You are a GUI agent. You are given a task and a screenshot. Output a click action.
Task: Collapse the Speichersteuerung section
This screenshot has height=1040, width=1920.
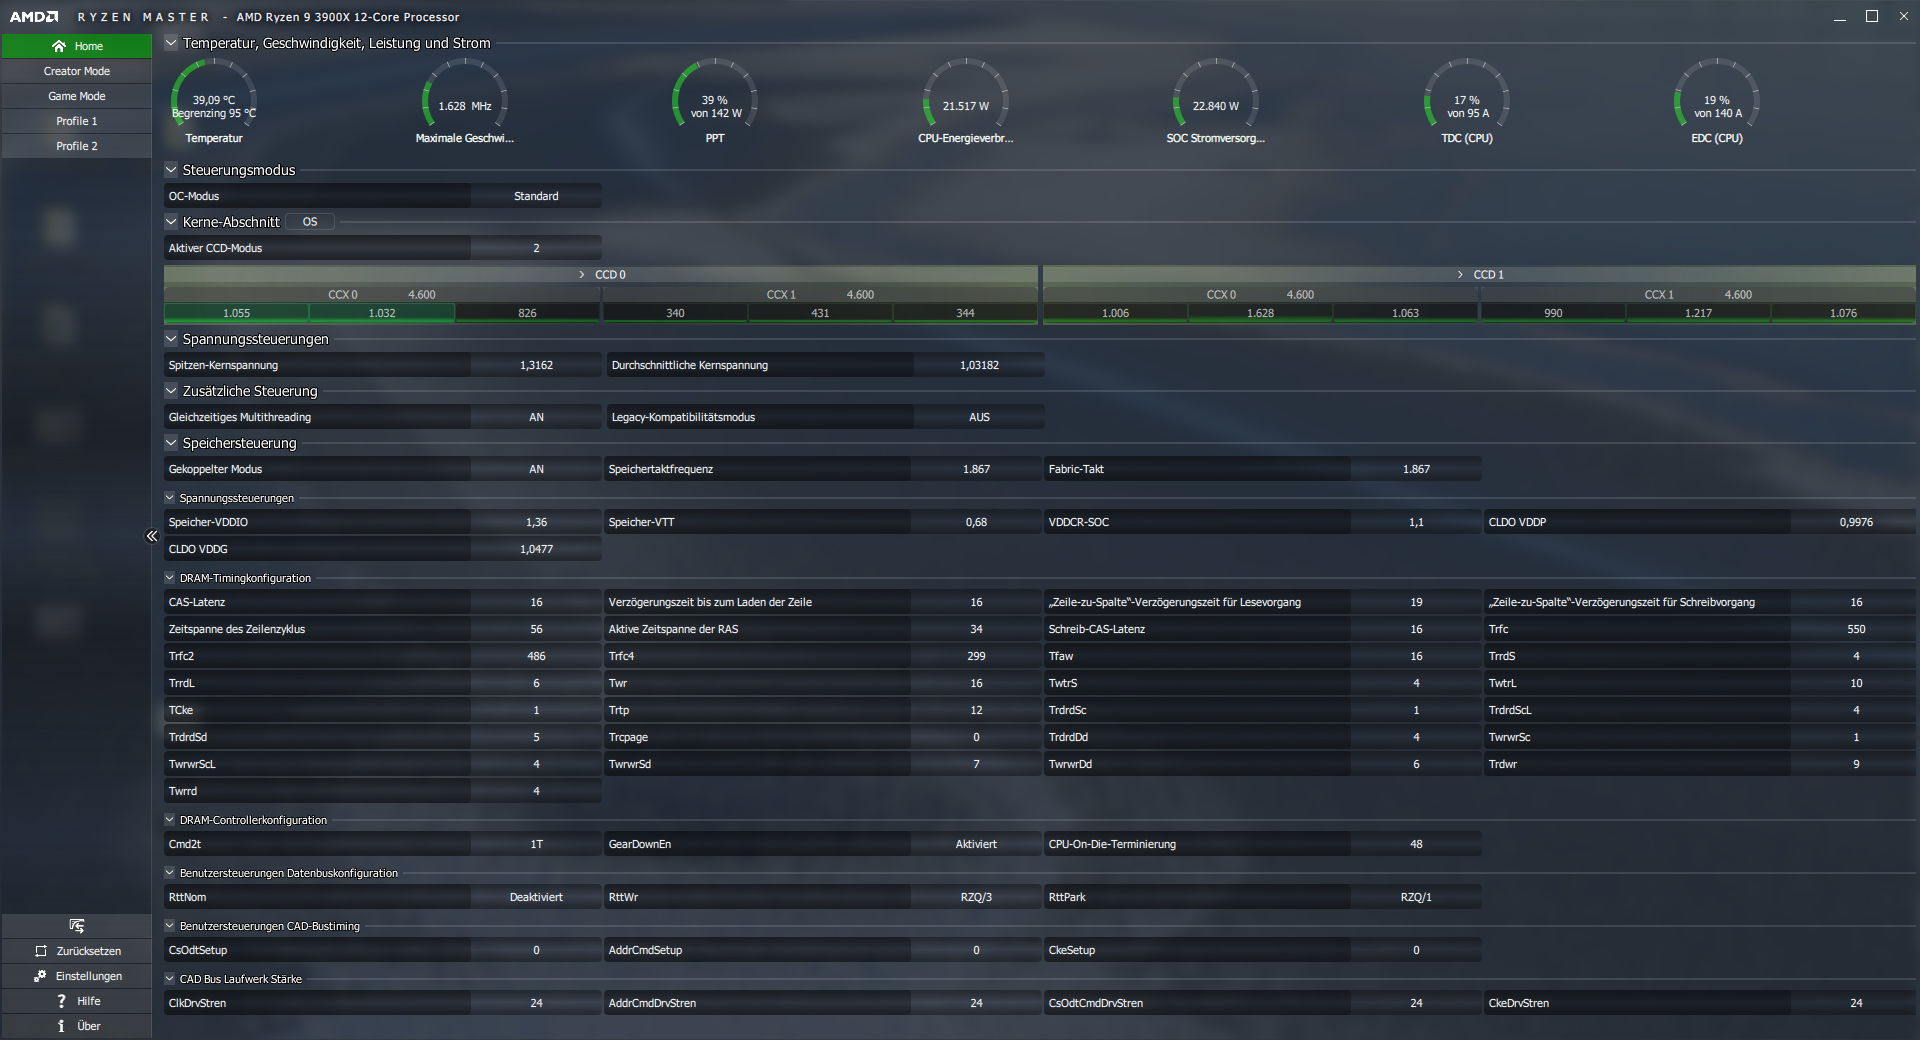(x=171, y=443)
